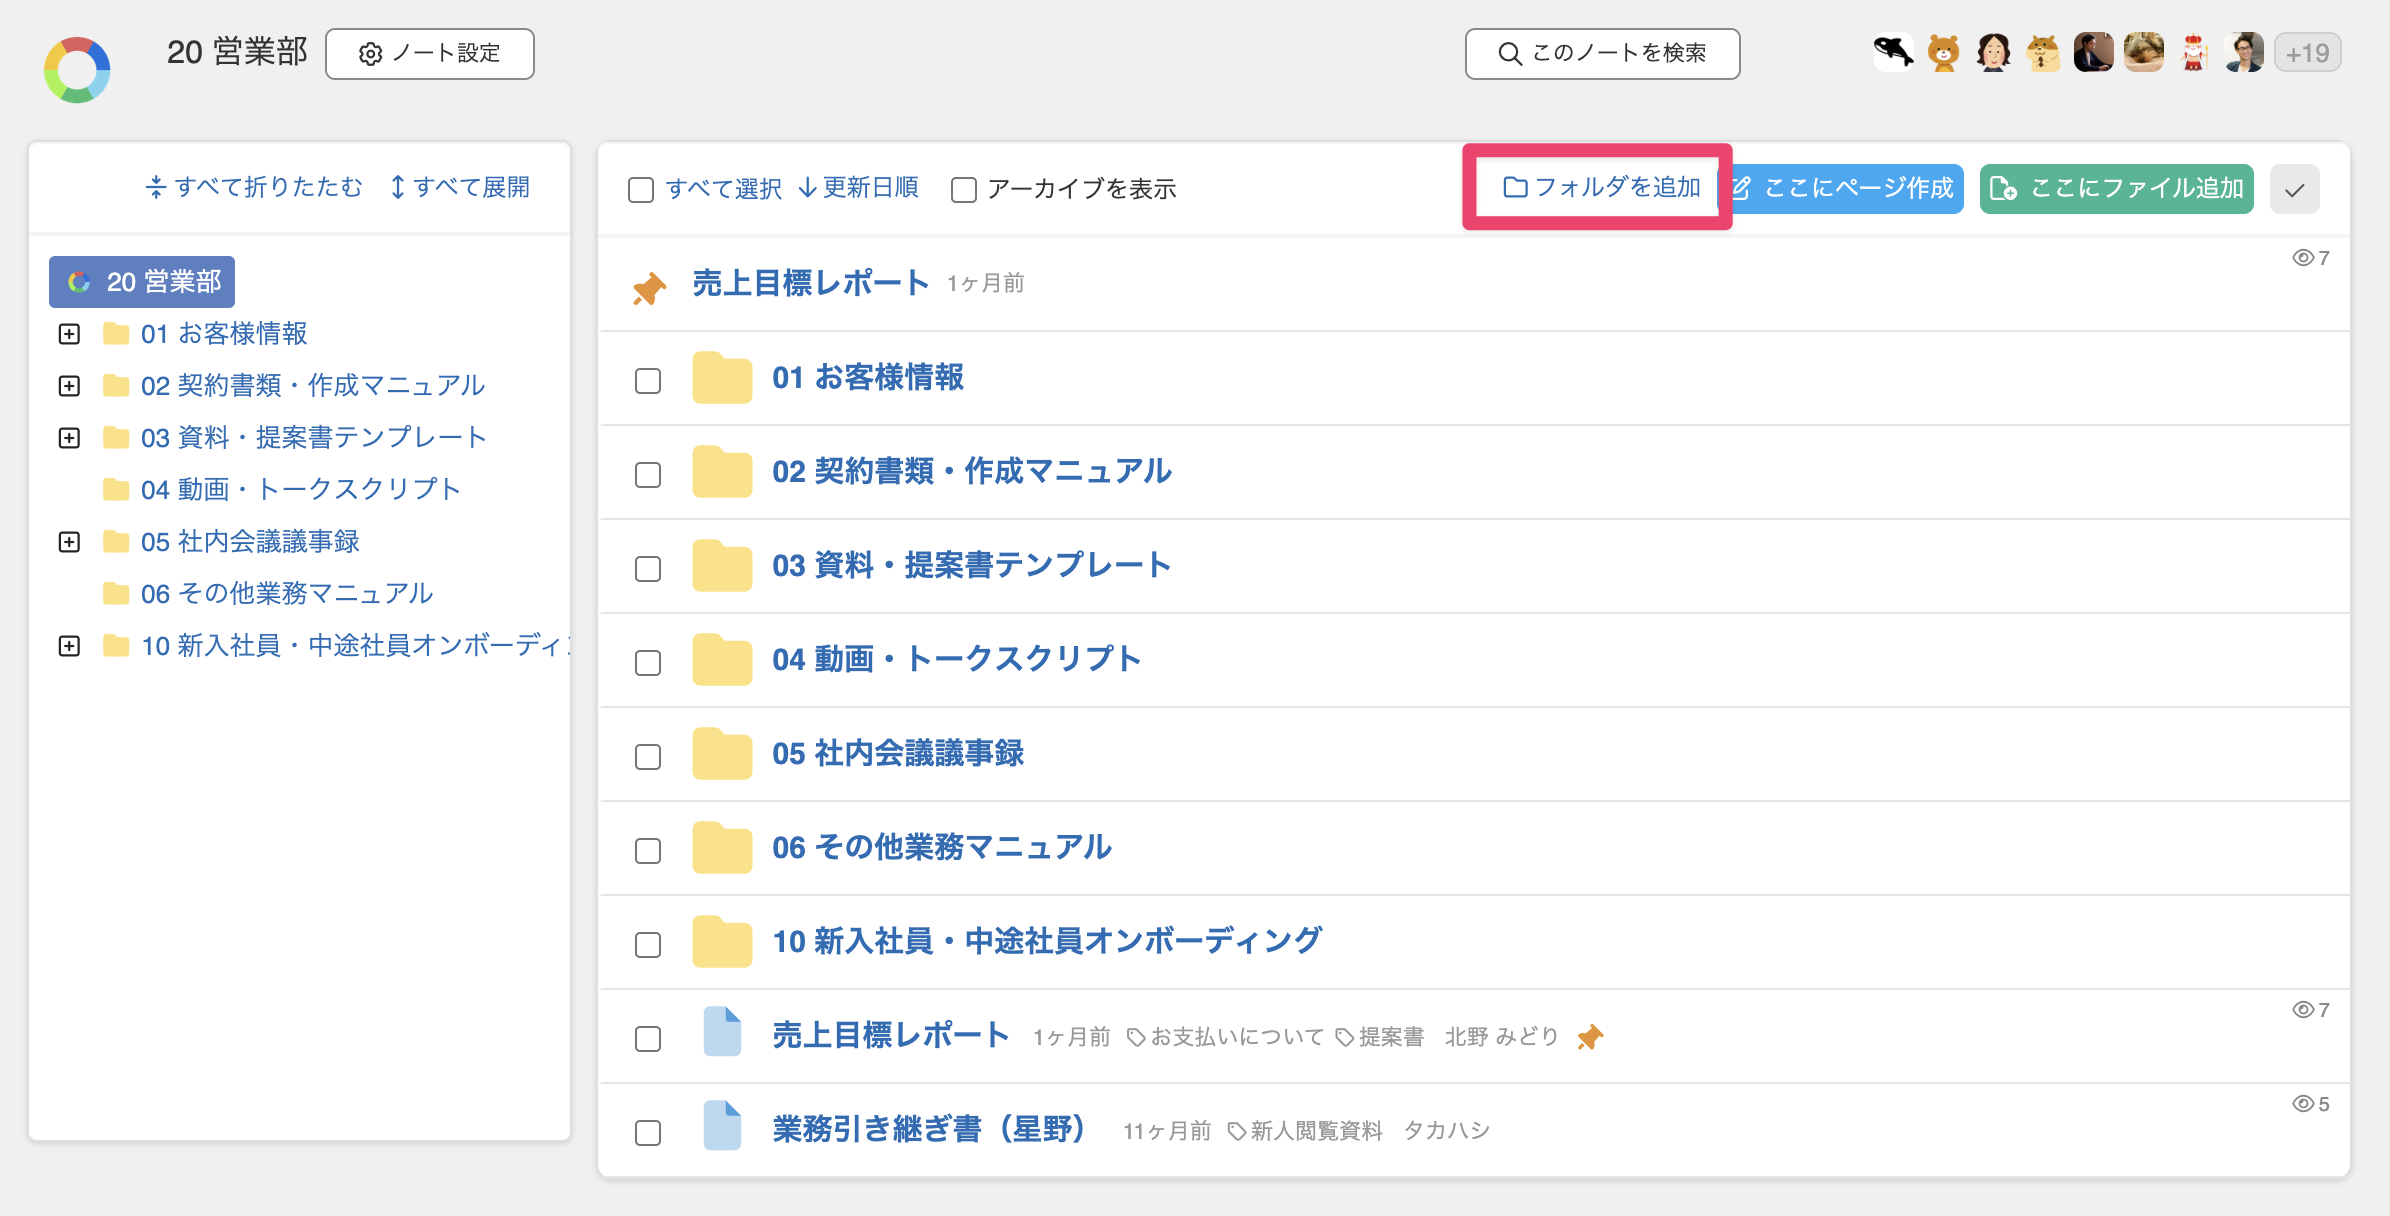Click the フォルダを追加 button
The image size is (2390, 1216).
[1601, 187]
